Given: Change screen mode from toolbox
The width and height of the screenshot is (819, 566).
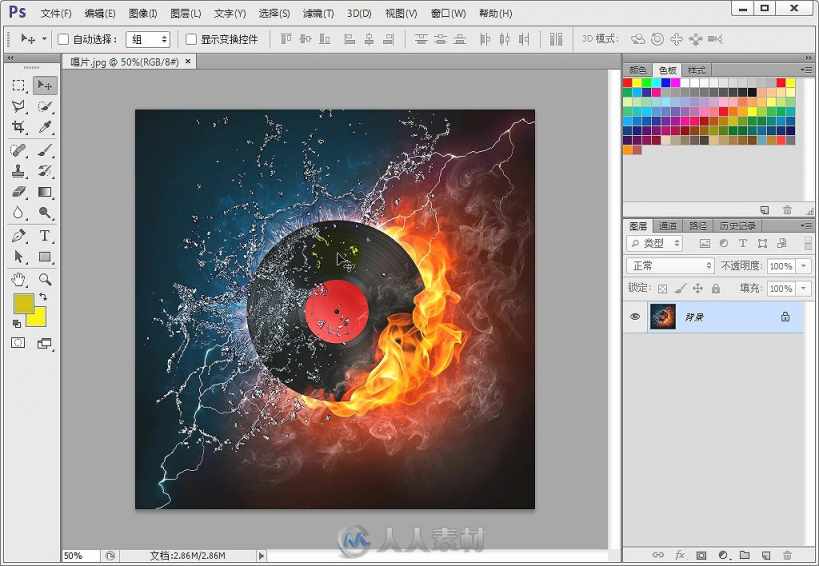Looking at the screenshot, I should click(45, 343).
